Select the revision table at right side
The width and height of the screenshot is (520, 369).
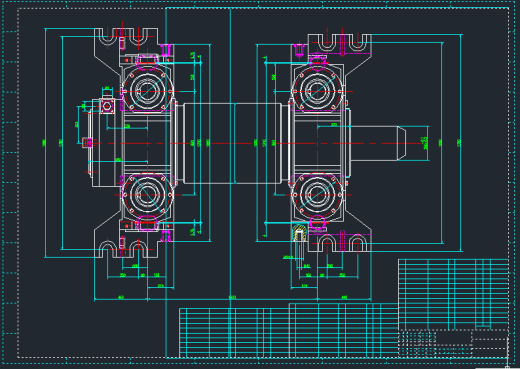[453, 295]
